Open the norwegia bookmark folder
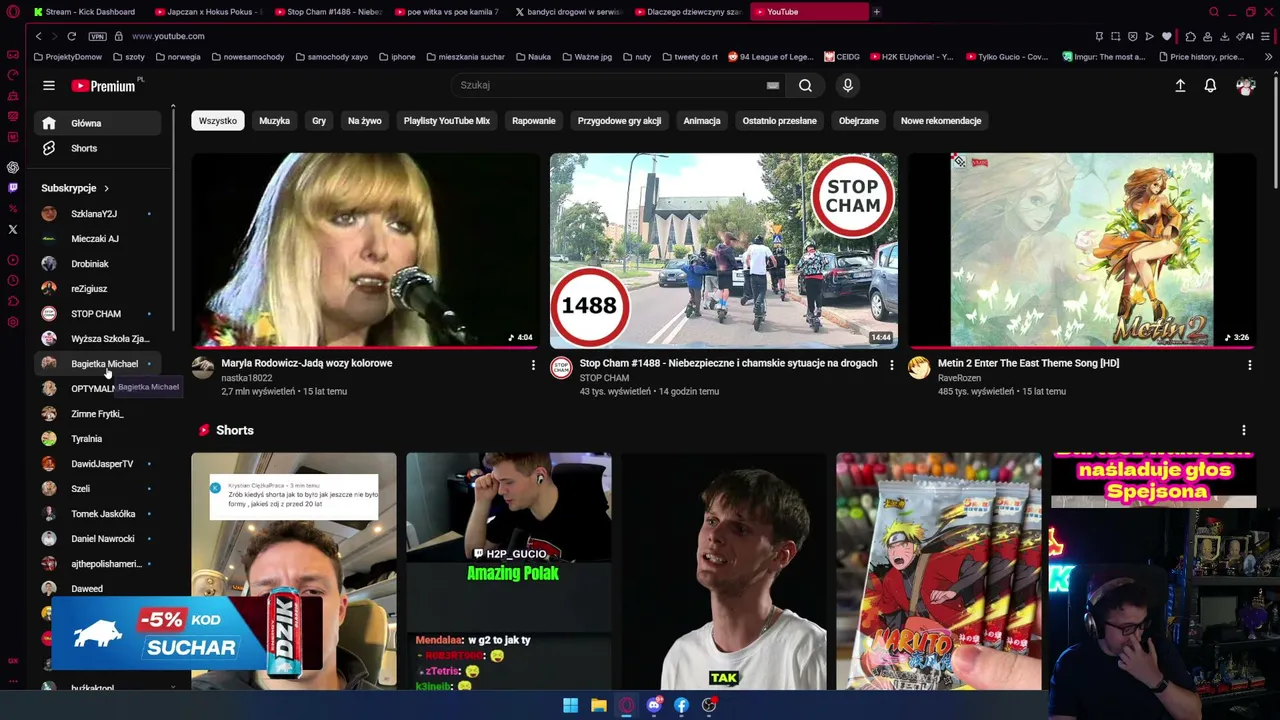The width and height of the screenshot is (1280, 720). point(178,57)
